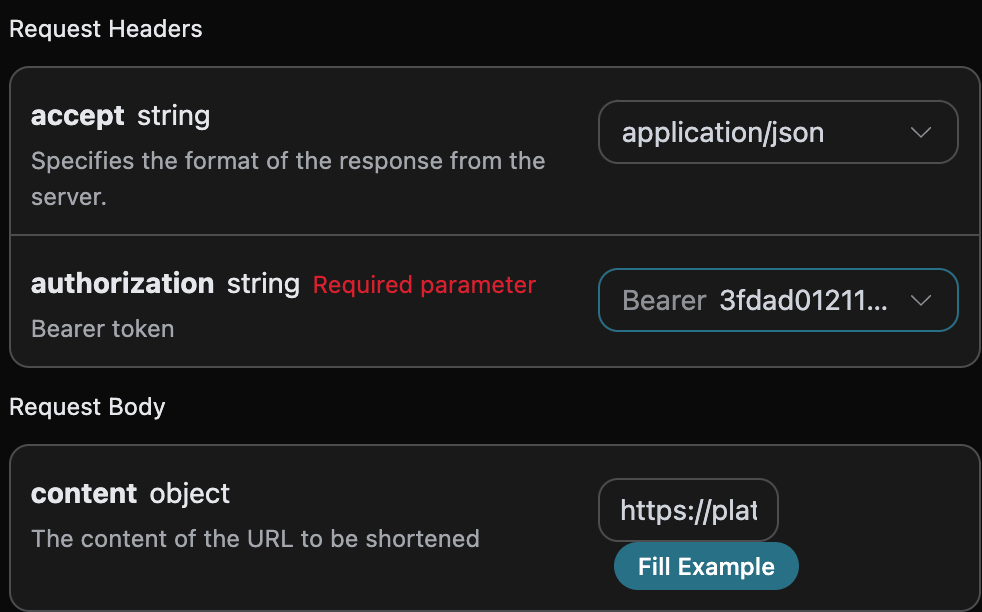Click the content URL input field

[688, 511]
